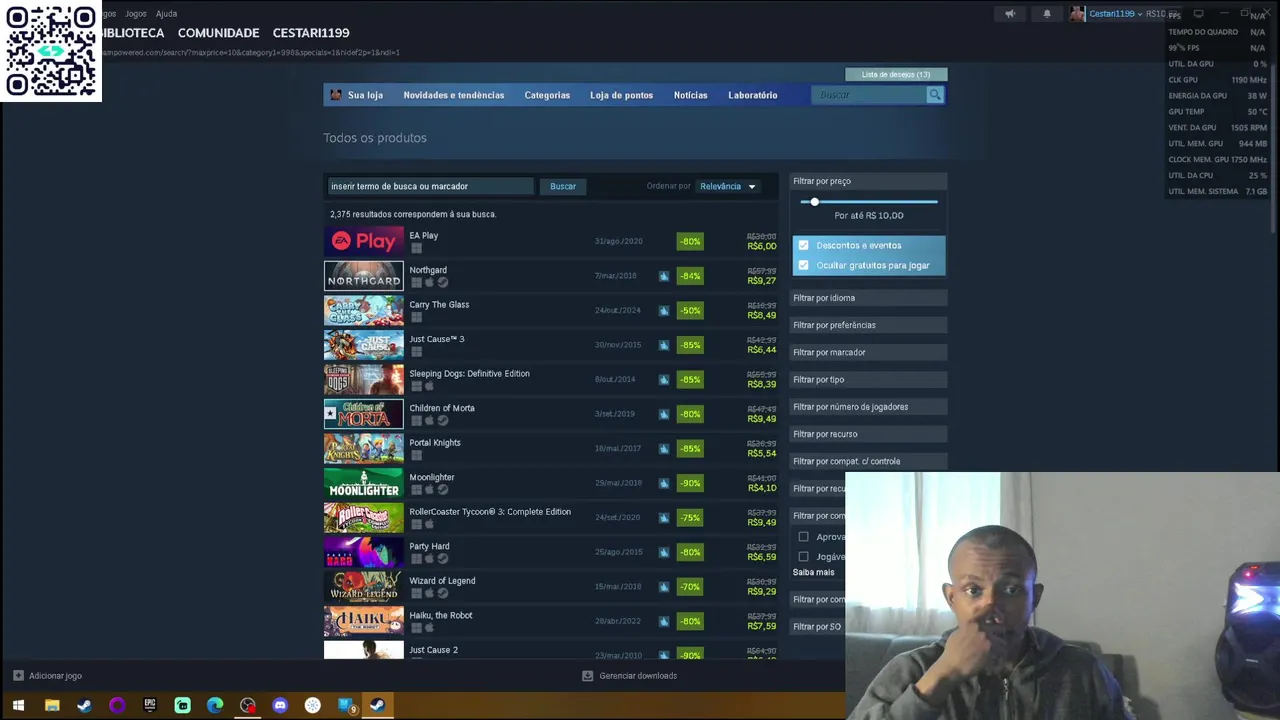Viewport: 1280px width, 720px height.
Task: Expand the Filtrar por tipo section
Action: (868, 380)
